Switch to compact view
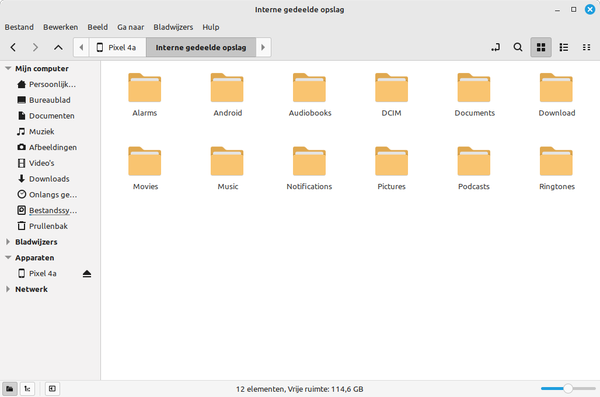This screenshot has height=397, width=600. coord(586,47)
